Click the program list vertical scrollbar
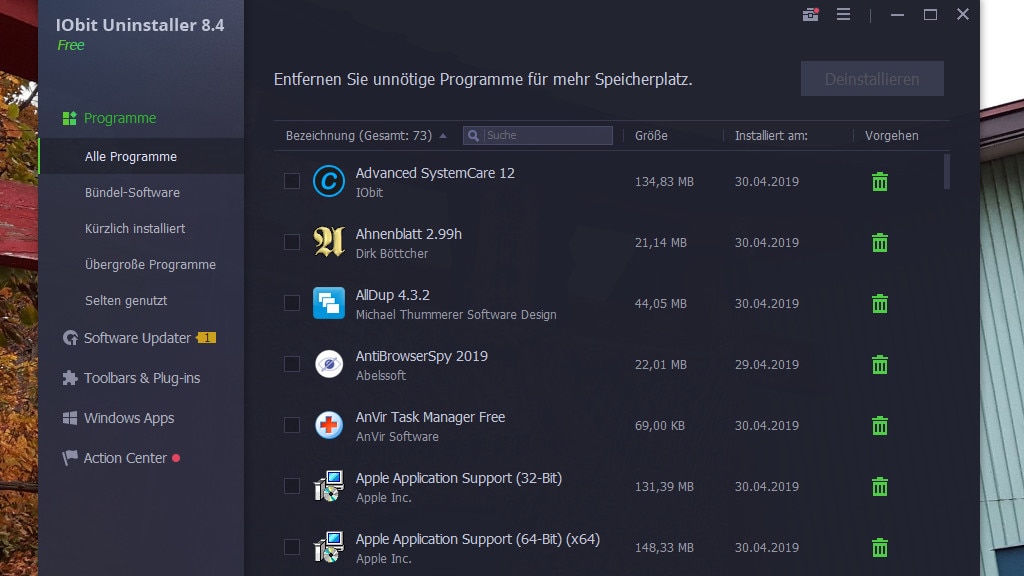Screen dimensions: 1024x576 [x=947, y=172]
